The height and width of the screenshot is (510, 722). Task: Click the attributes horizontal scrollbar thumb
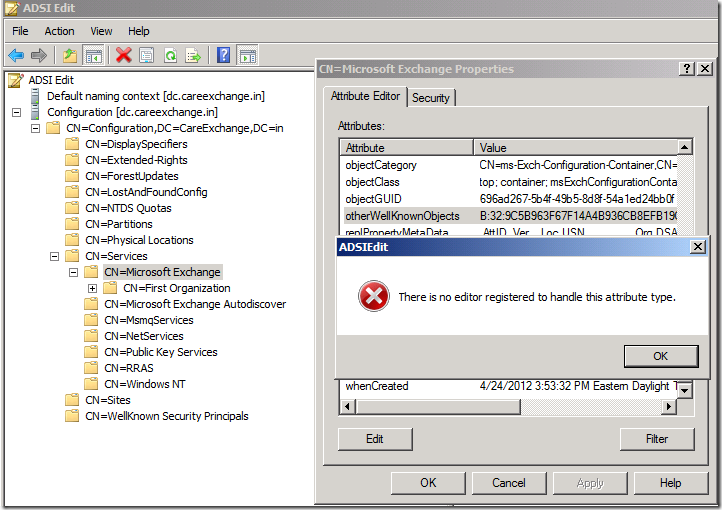pyautogui.click(x=437, y=406)
